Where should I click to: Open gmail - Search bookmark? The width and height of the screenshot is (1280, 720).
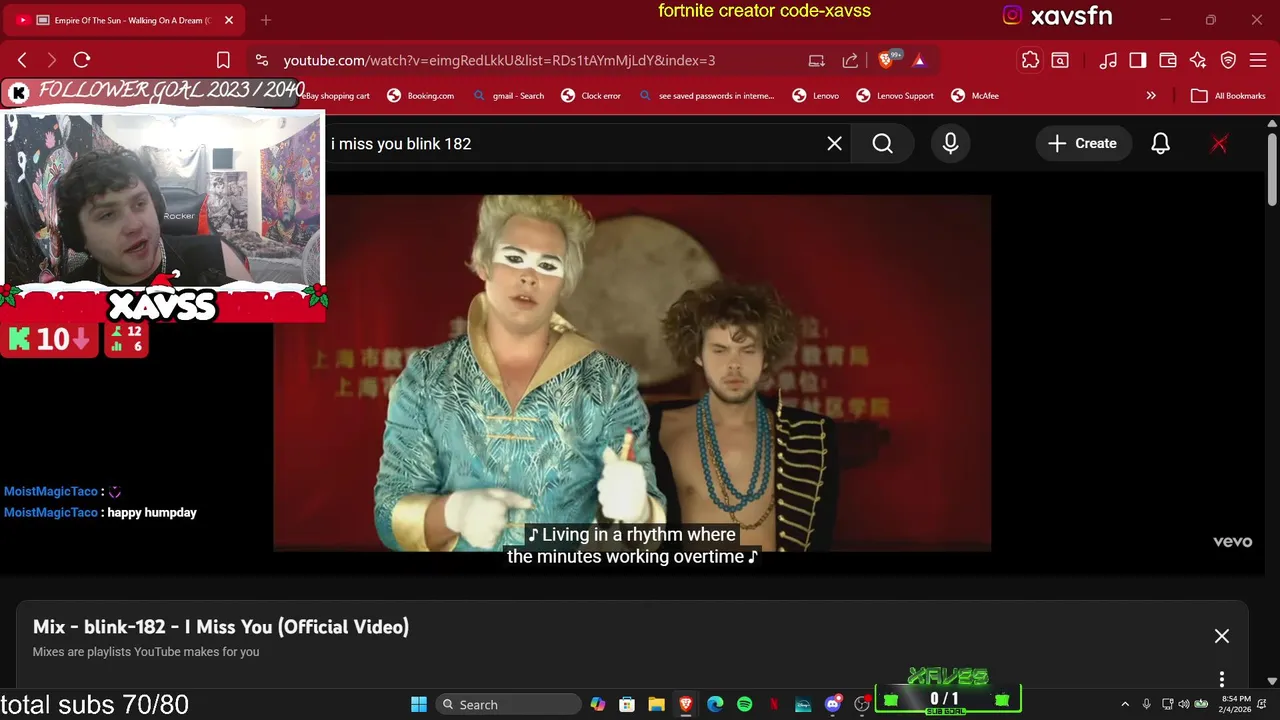click(508, 96)
